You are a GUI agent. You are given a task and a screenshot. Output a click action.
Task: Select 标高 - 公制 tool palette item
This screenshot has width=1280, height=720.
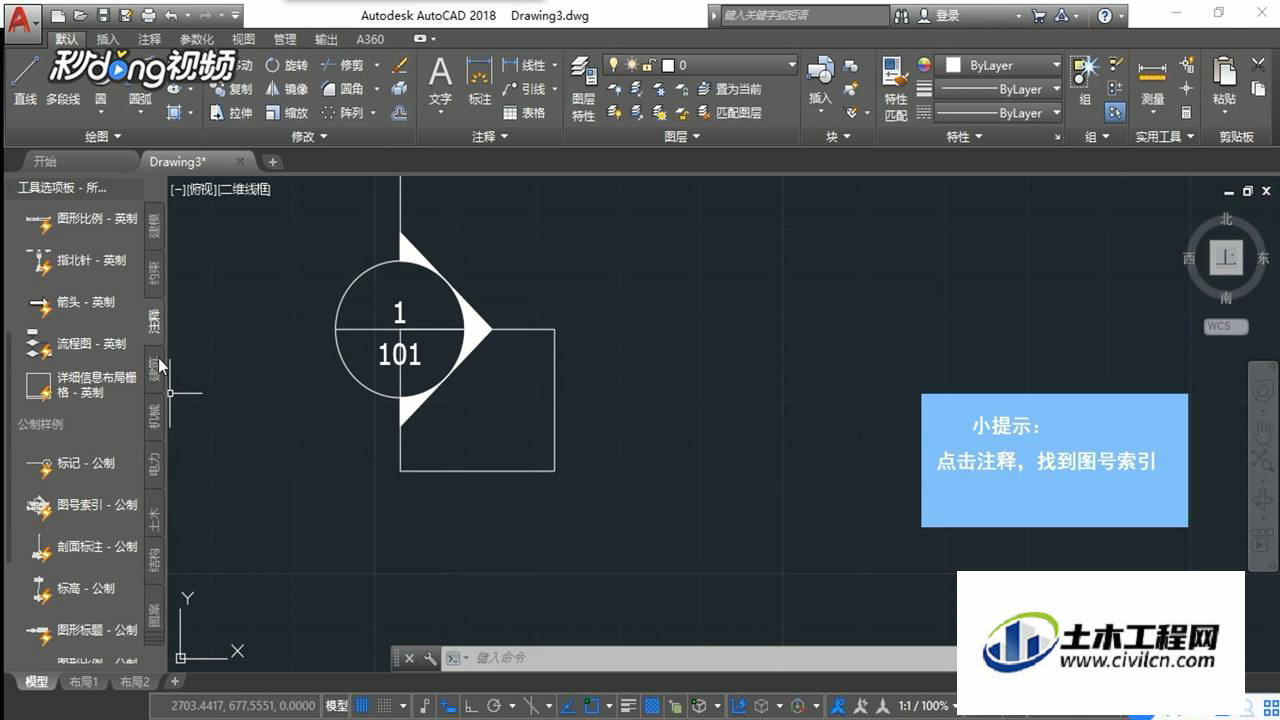tap(71, 589)
